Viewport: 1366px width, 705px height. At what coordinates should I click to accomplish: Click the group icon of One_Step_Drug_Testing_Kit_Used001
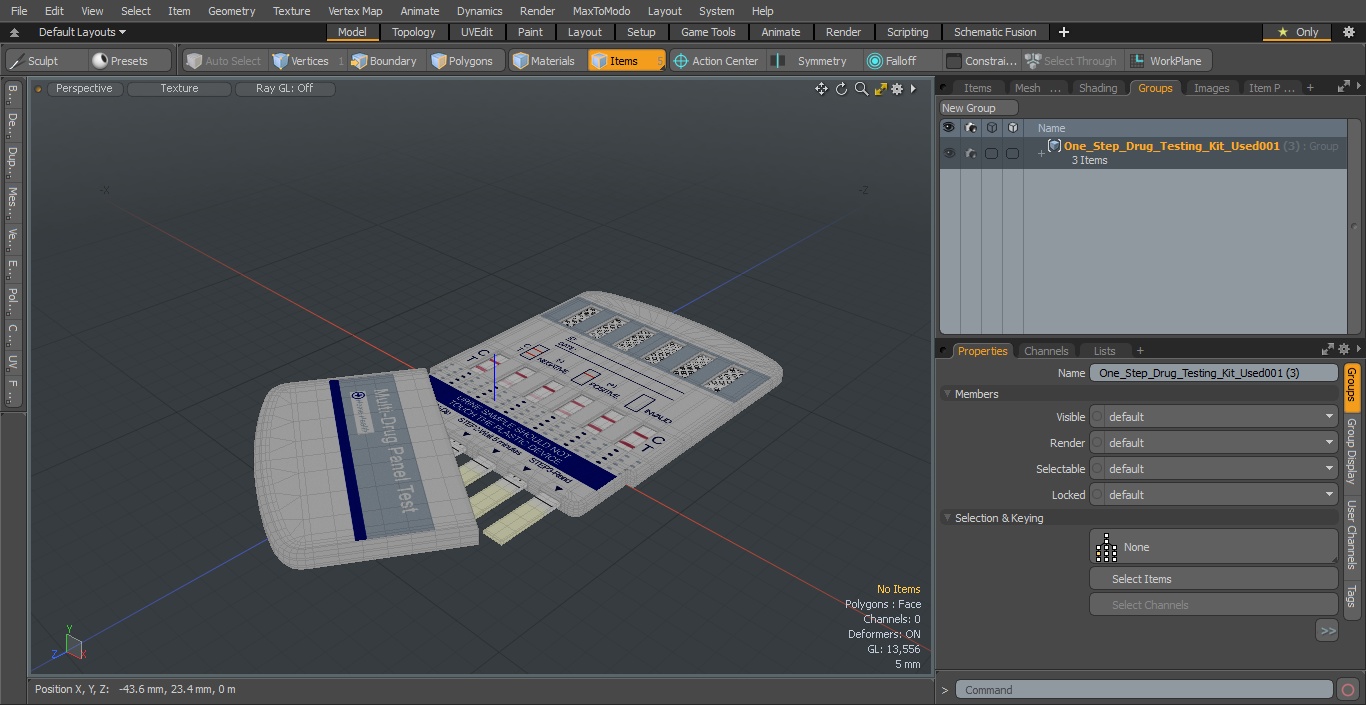pos(1054,146)
